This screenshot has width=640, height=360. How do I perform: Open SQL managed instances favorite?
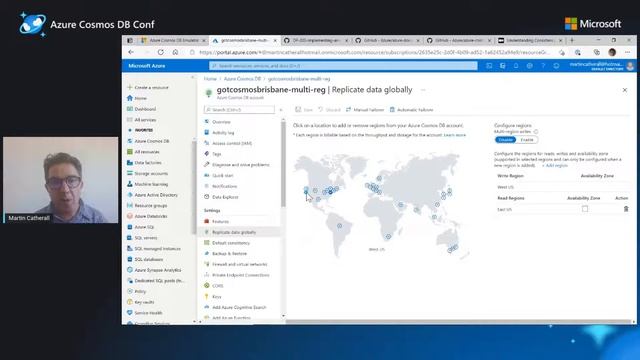(154, 249)
